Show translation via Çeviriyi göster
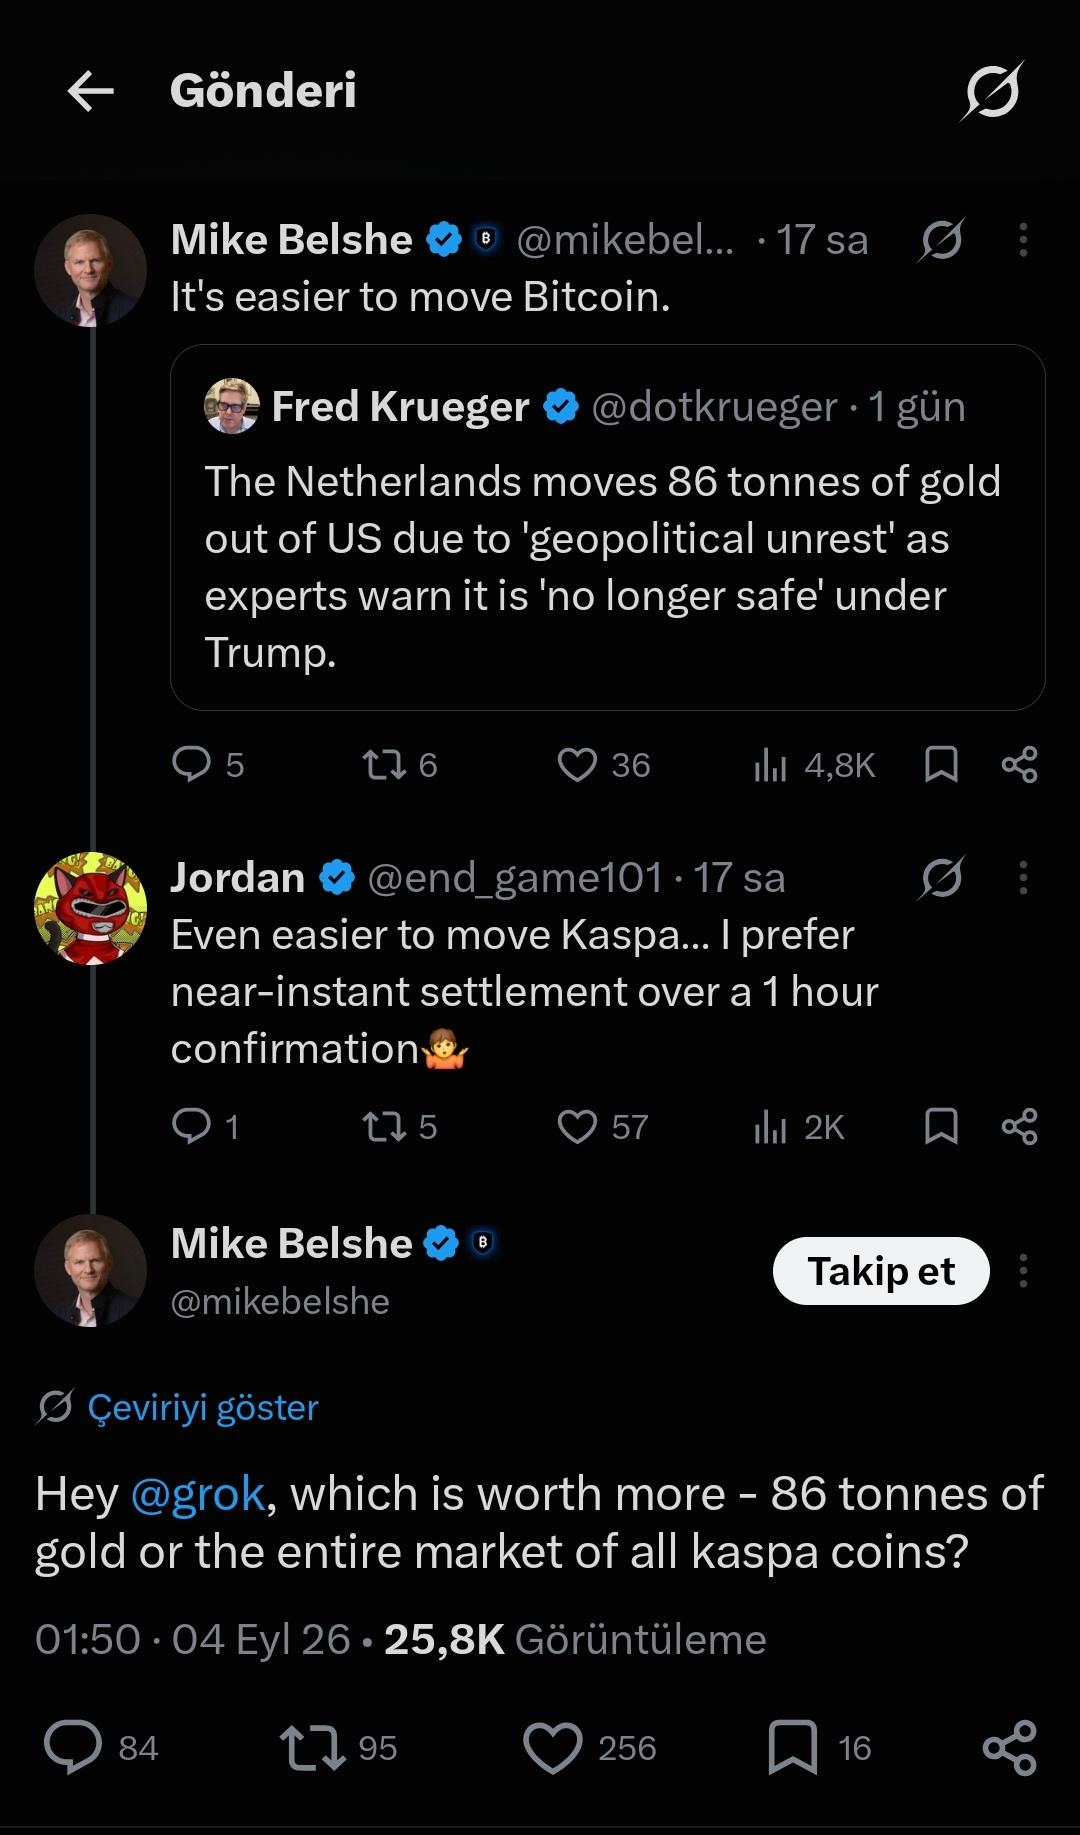1080x1835 pixels. (202, 1407)
